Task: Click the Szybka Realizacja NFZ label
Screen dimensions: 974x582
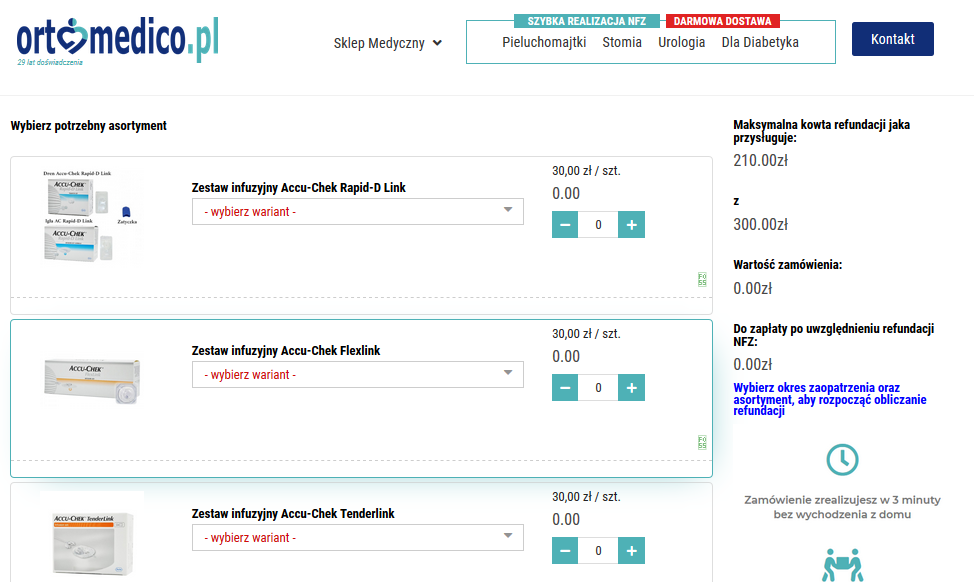Action: click(587, 21)
